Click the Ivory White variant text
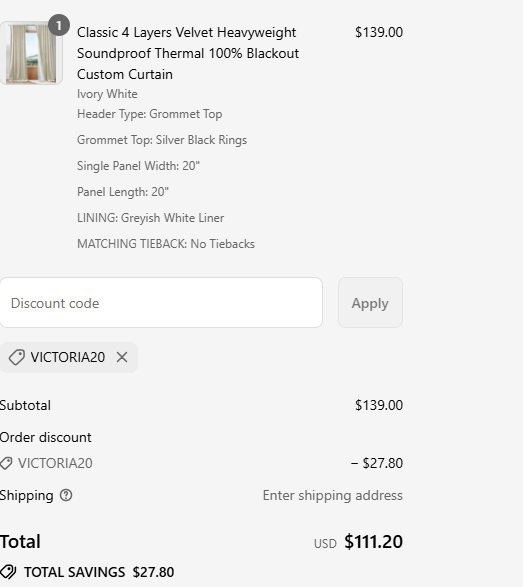523x587 pixels. (x=107, y=94)
